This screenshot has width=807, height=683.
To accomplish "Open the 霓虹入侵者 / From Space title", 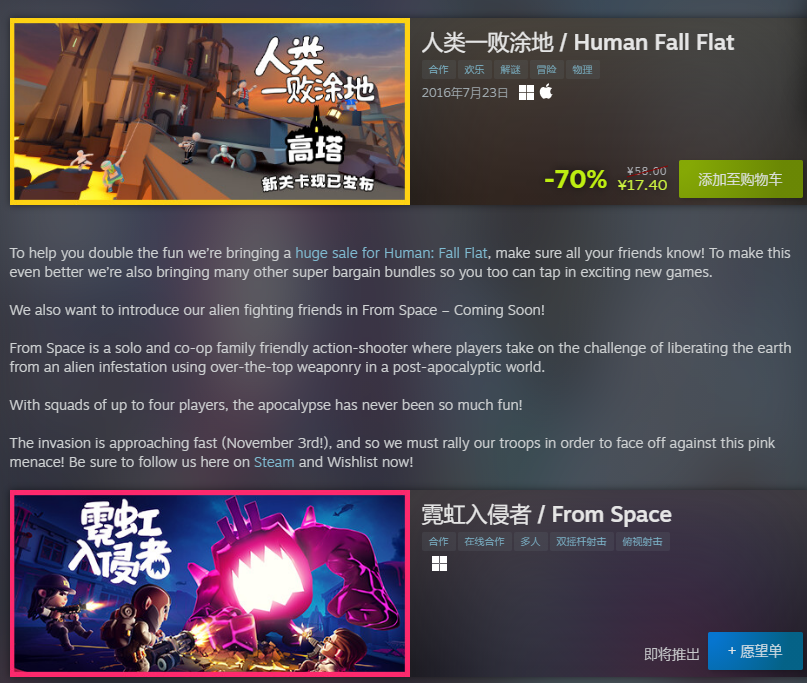I will [x=547, y=514].
